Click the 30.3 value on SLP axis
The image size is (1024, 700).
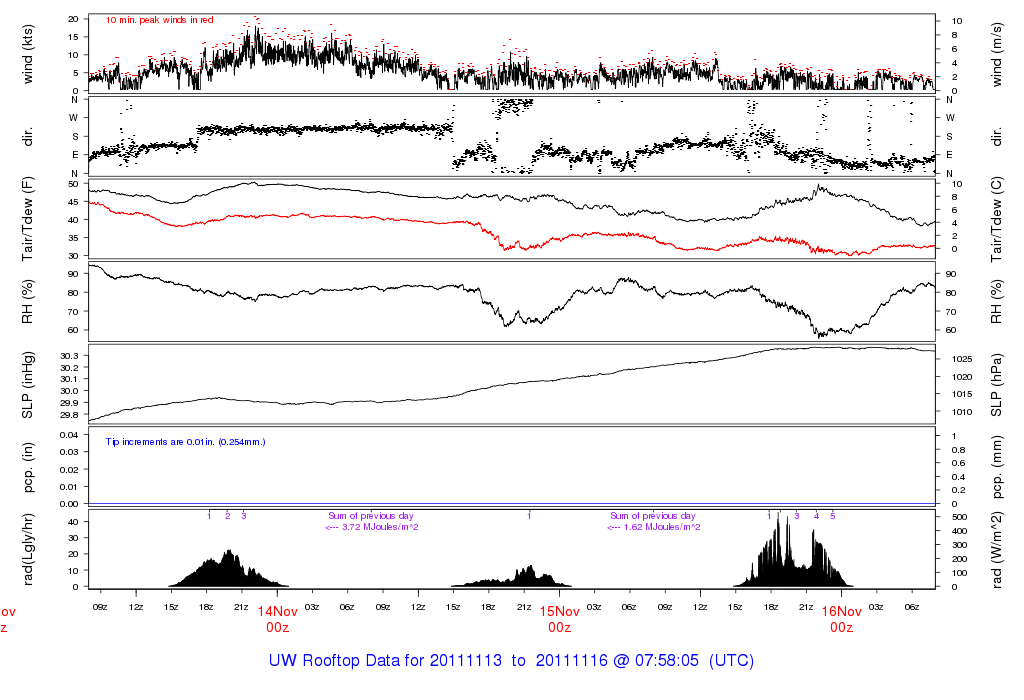pos(69,356)
